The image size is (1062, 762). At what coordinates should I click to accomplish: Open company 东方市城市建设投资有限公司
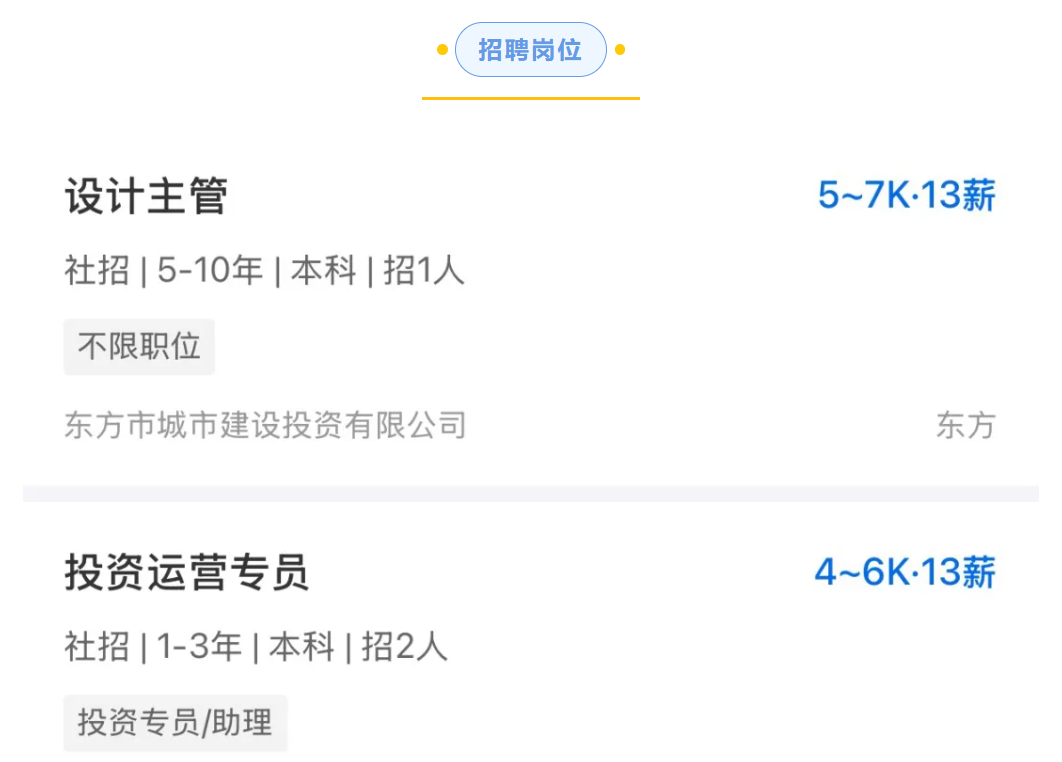pyautogui.click(x=265, y=425)
